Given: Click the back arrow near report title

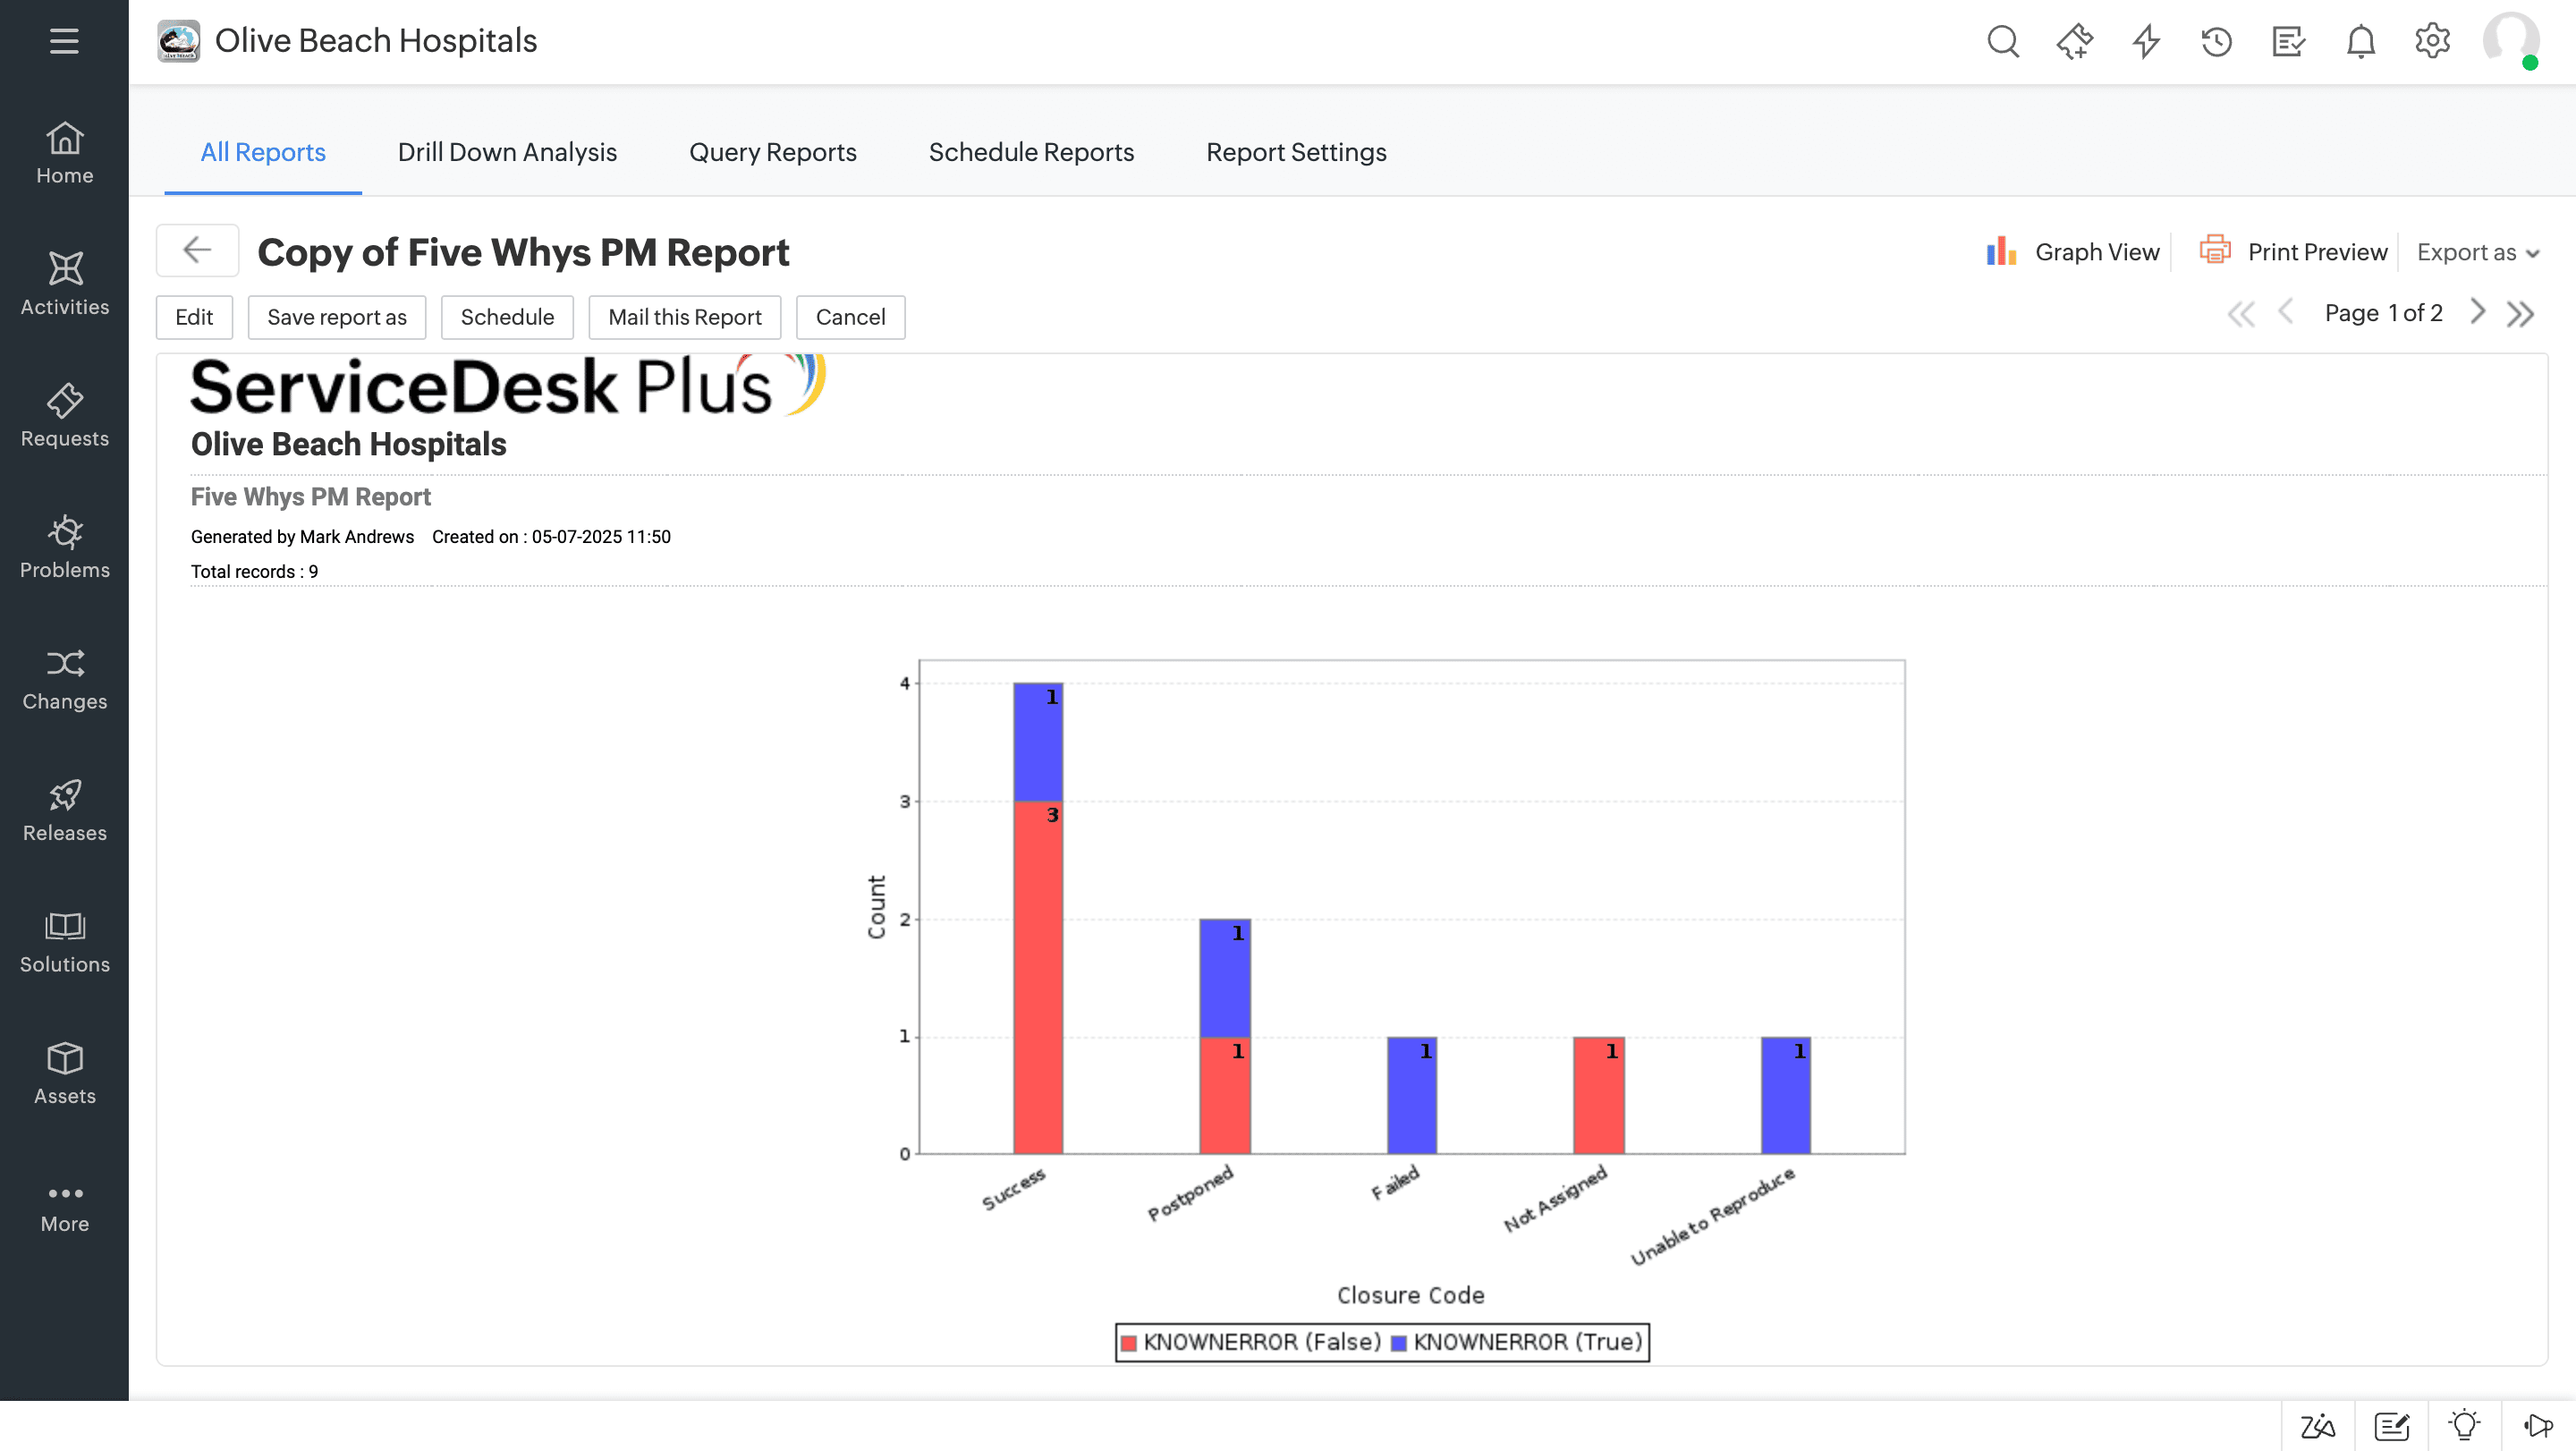Looking at the screenshot, I should coord(196,250).
